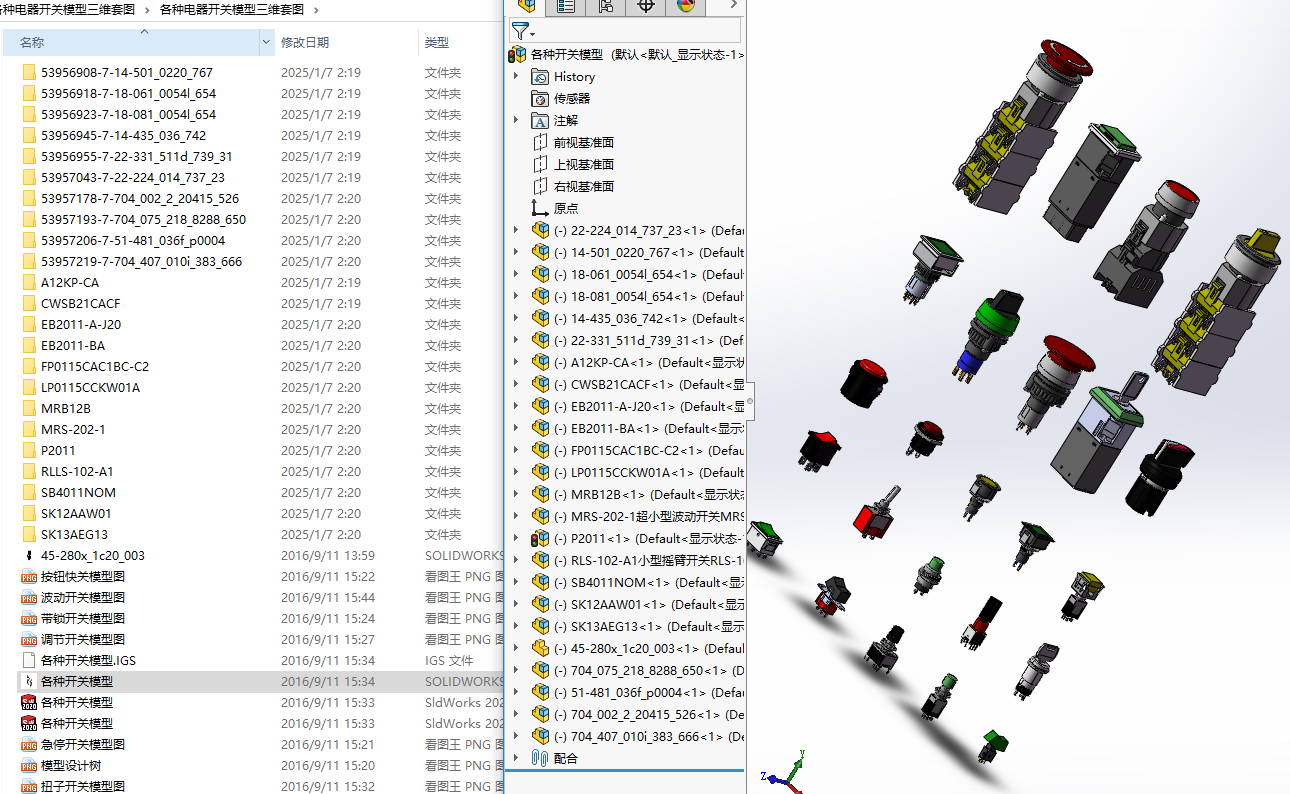Expand the A12KP-CA<1> component node
Image resolution: width=1290 pixels, height=794 pixels.
coord(517,362)
